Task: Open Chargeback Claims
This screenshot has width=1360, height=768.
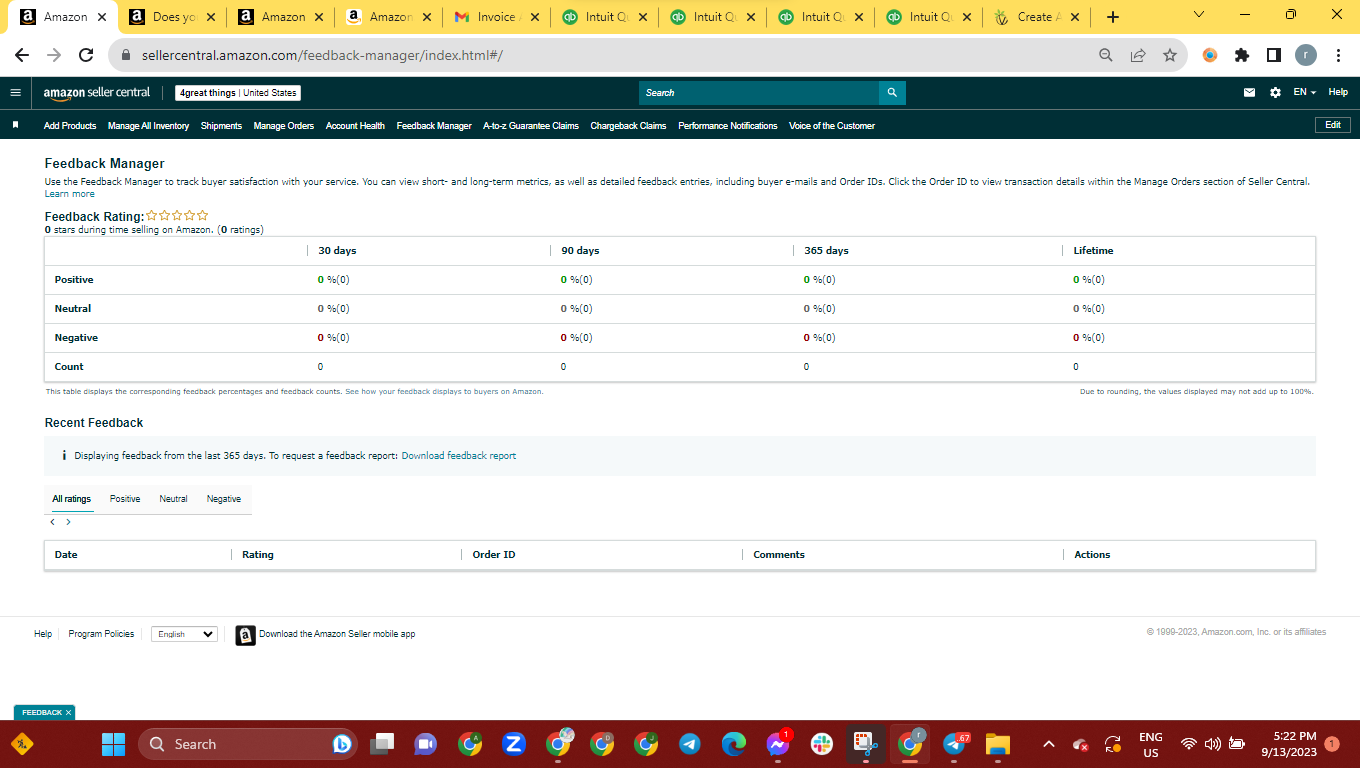Action: (x=628, y=126)
